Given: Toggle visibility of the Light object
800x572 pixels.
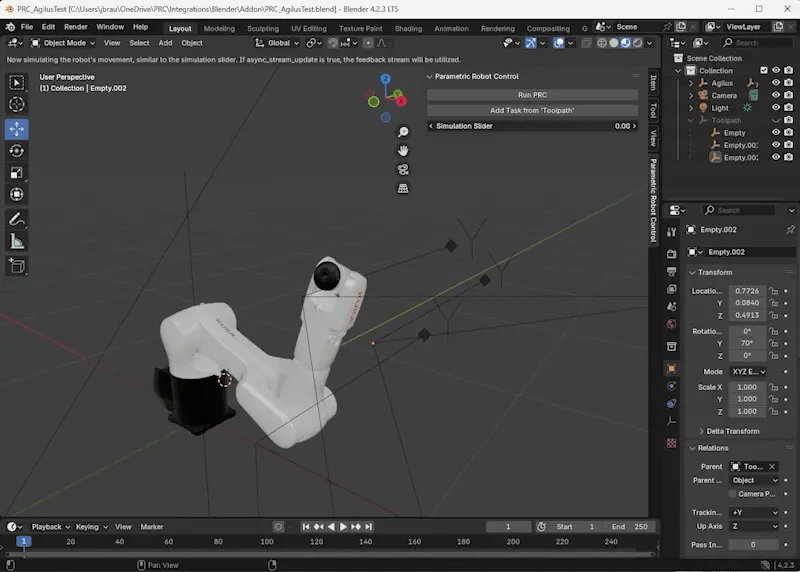Looking at the screenshot, I should pos(776,108).
